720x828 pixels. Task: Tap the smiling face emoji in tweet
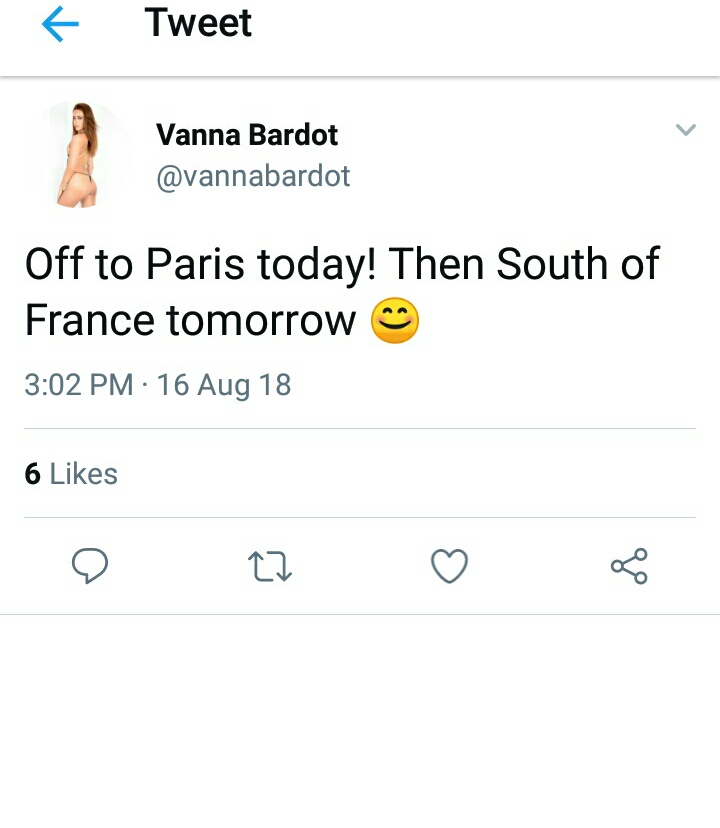click(x=395, y=322)
